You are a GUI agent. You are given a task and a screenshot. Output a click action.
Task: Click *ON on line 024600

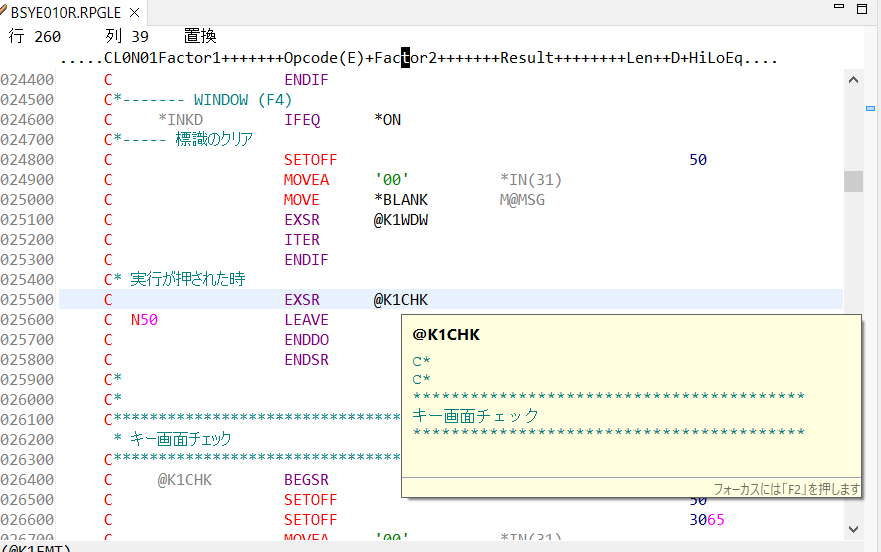tap(388, 120)
